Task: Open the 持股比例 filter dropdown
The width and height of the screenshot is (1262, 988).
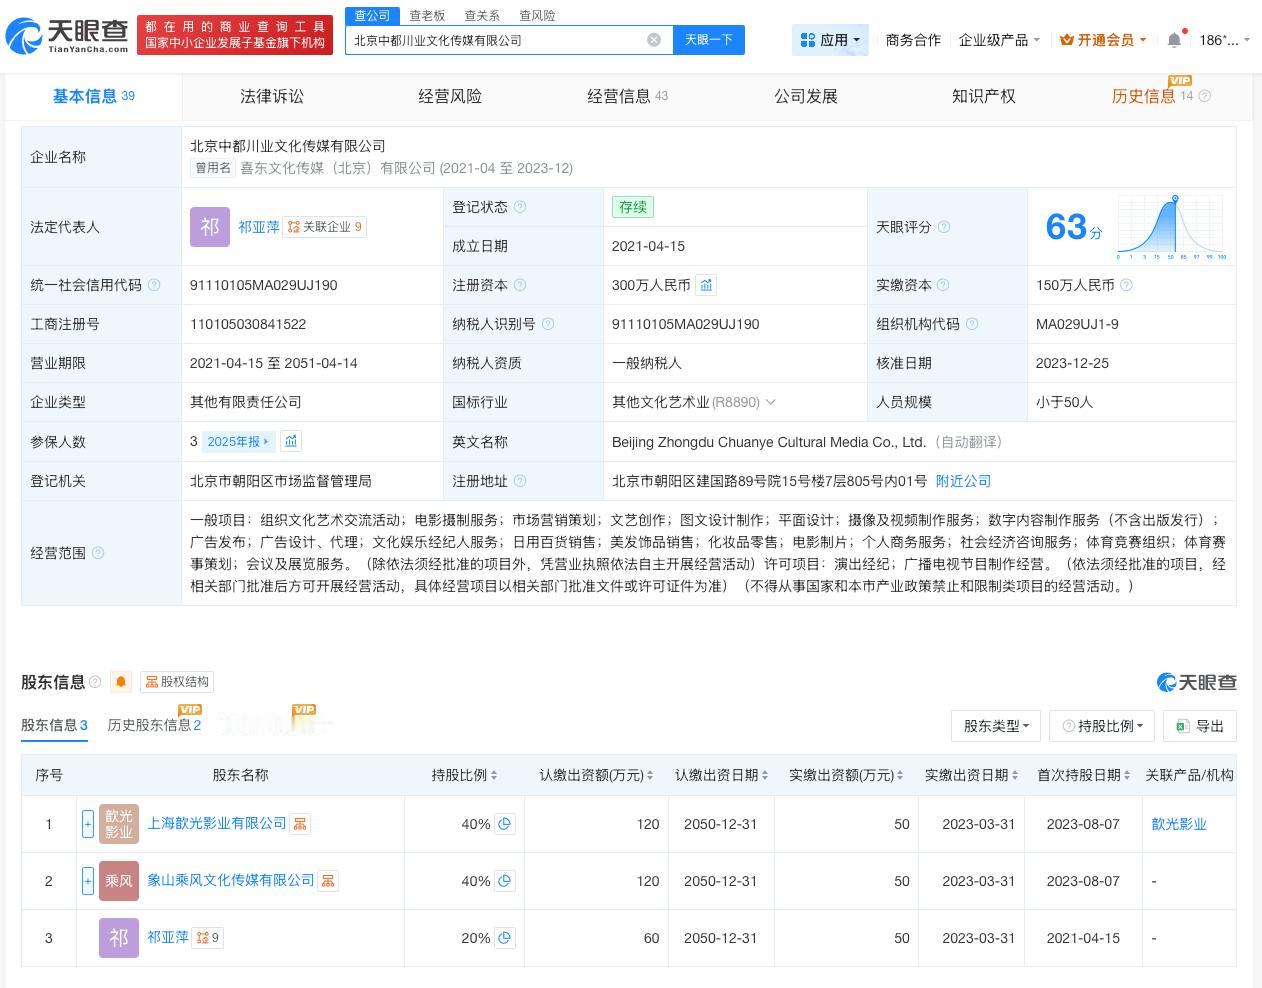Action: 1102,726
